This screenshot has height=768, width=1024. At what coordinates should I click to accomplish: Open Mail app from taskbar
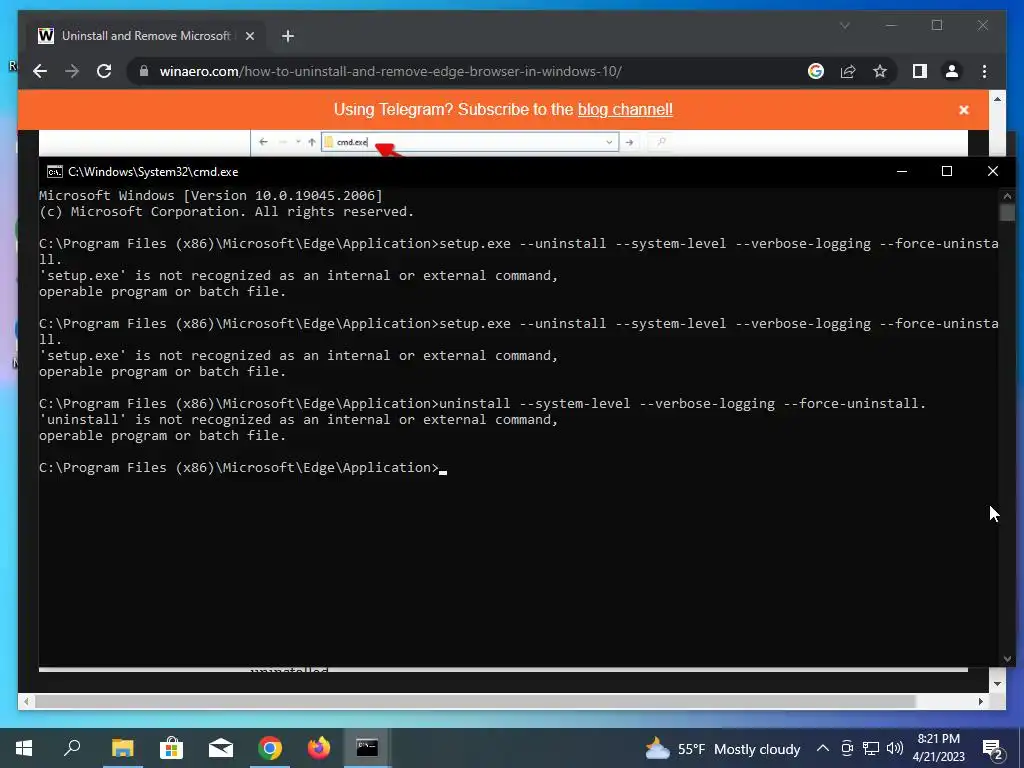point(221,748)
